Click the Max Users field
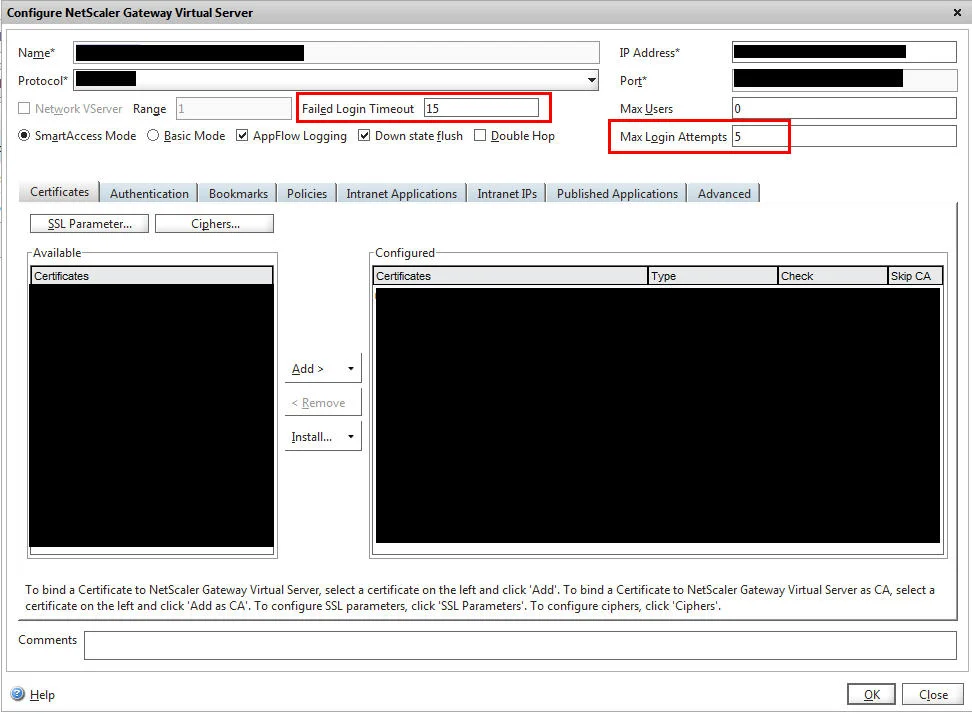 pos(844,108)
